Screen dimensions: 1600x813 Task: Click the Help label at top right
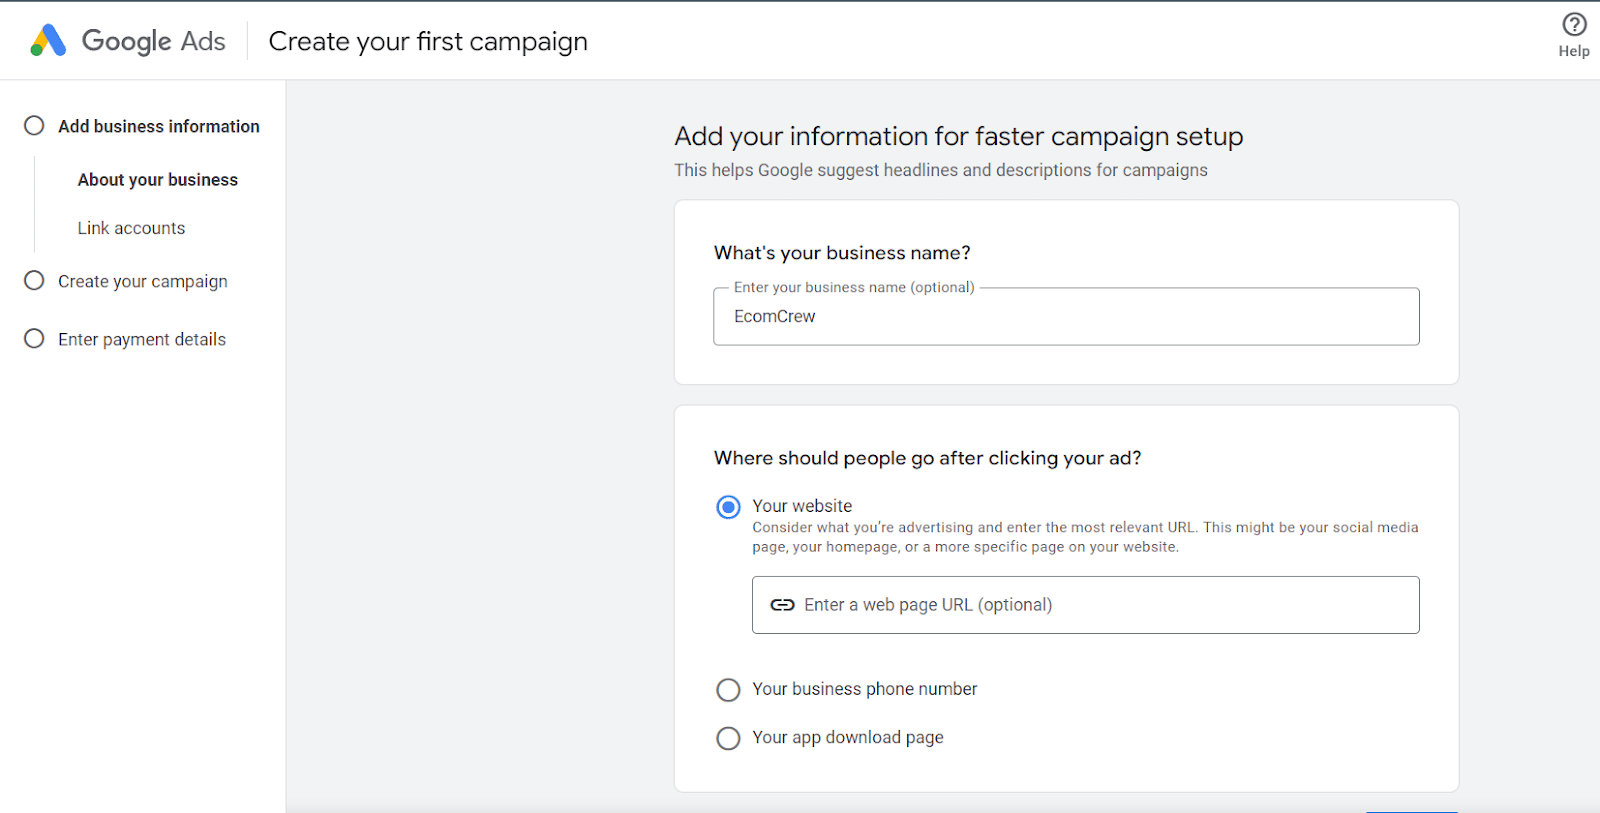click(x=1574, y=51)
